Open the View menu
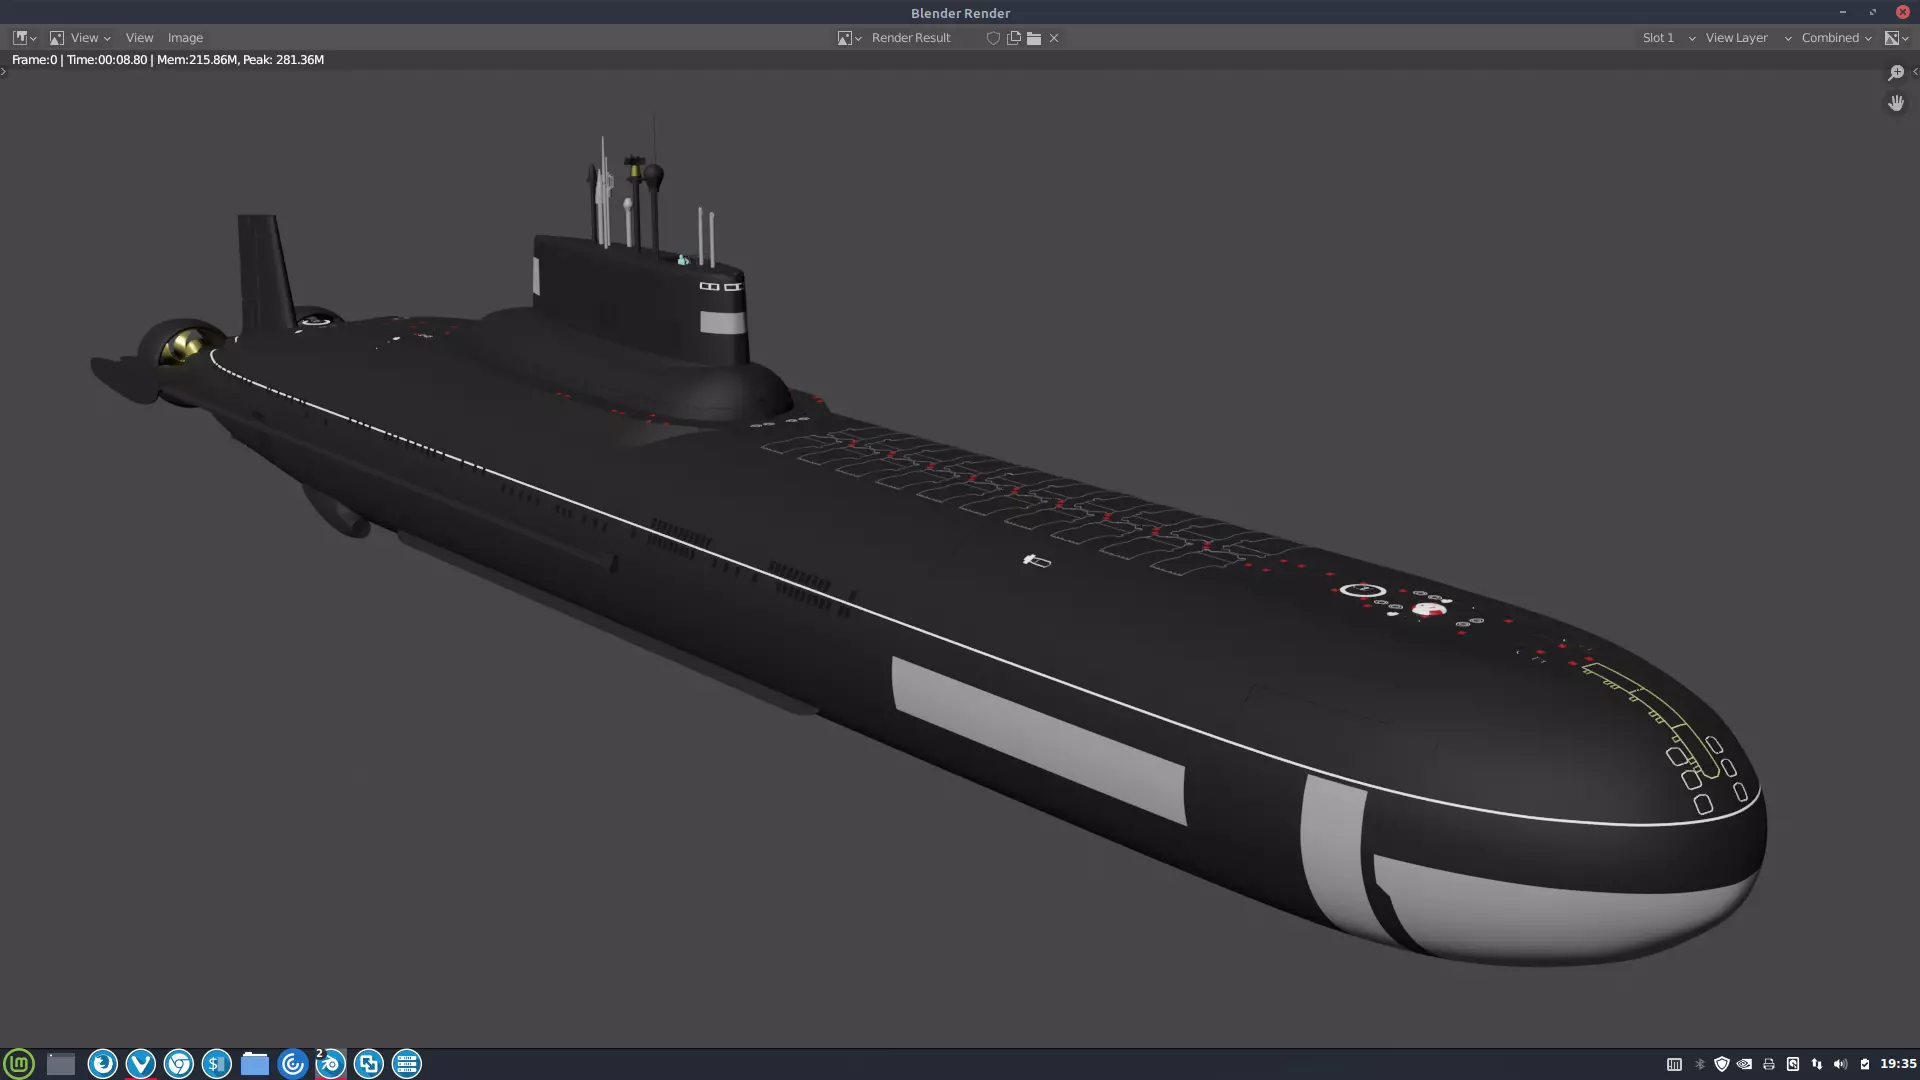The height and width of the screenshot is (1080, 1920). (139, 38)
